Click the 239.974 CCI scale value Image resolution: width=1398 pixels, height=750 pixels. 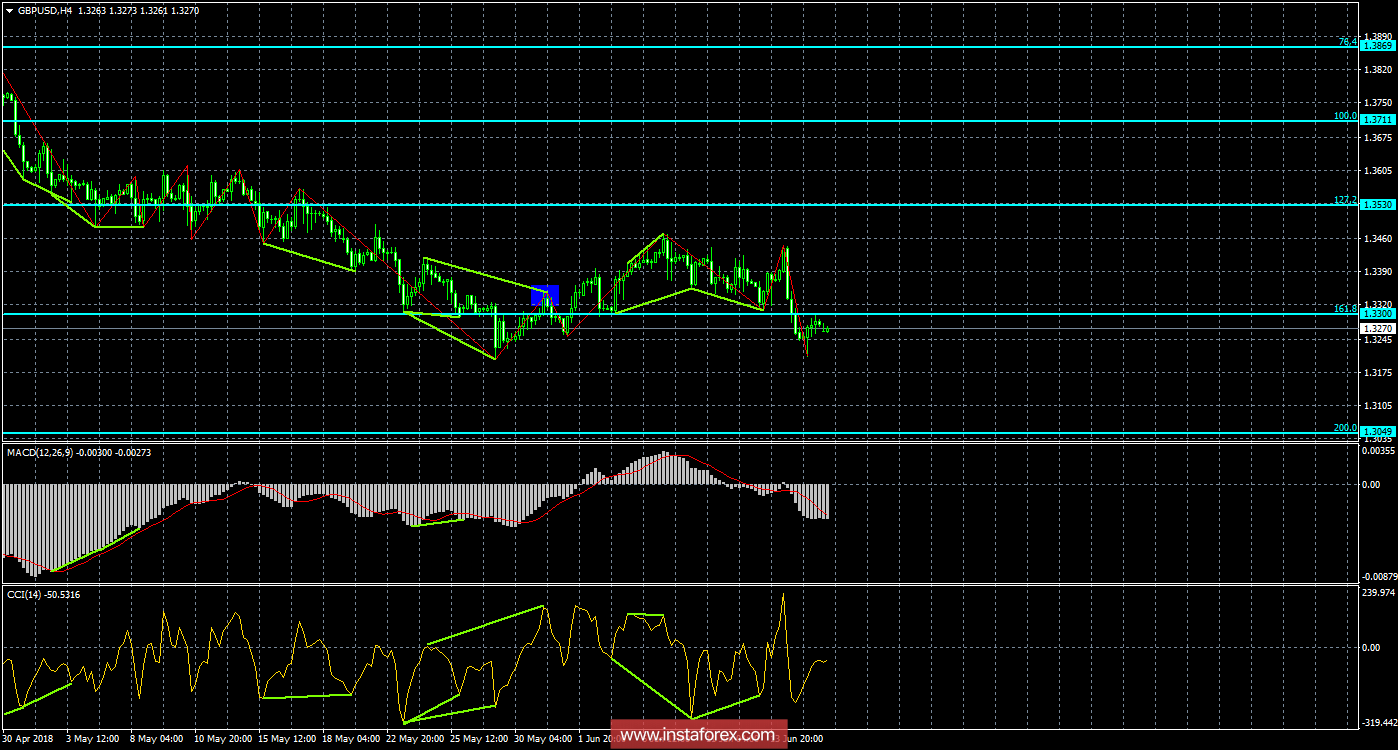1379,593
